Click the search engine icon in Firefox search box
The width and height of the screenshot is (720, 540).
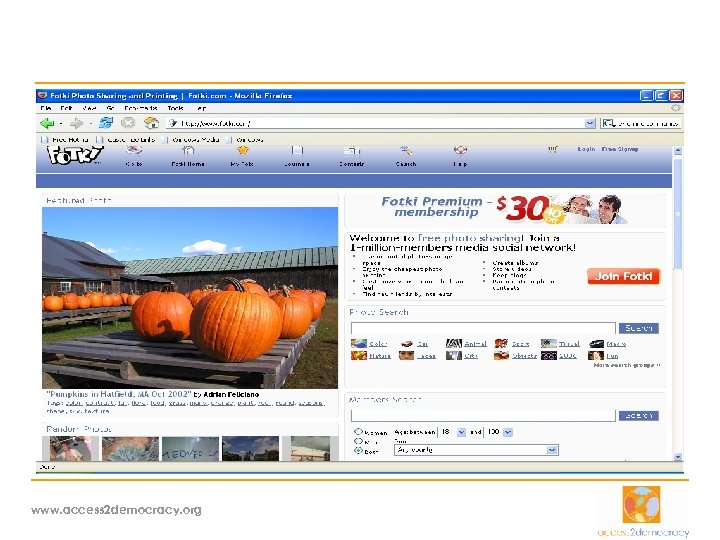[x=608, y=123]
